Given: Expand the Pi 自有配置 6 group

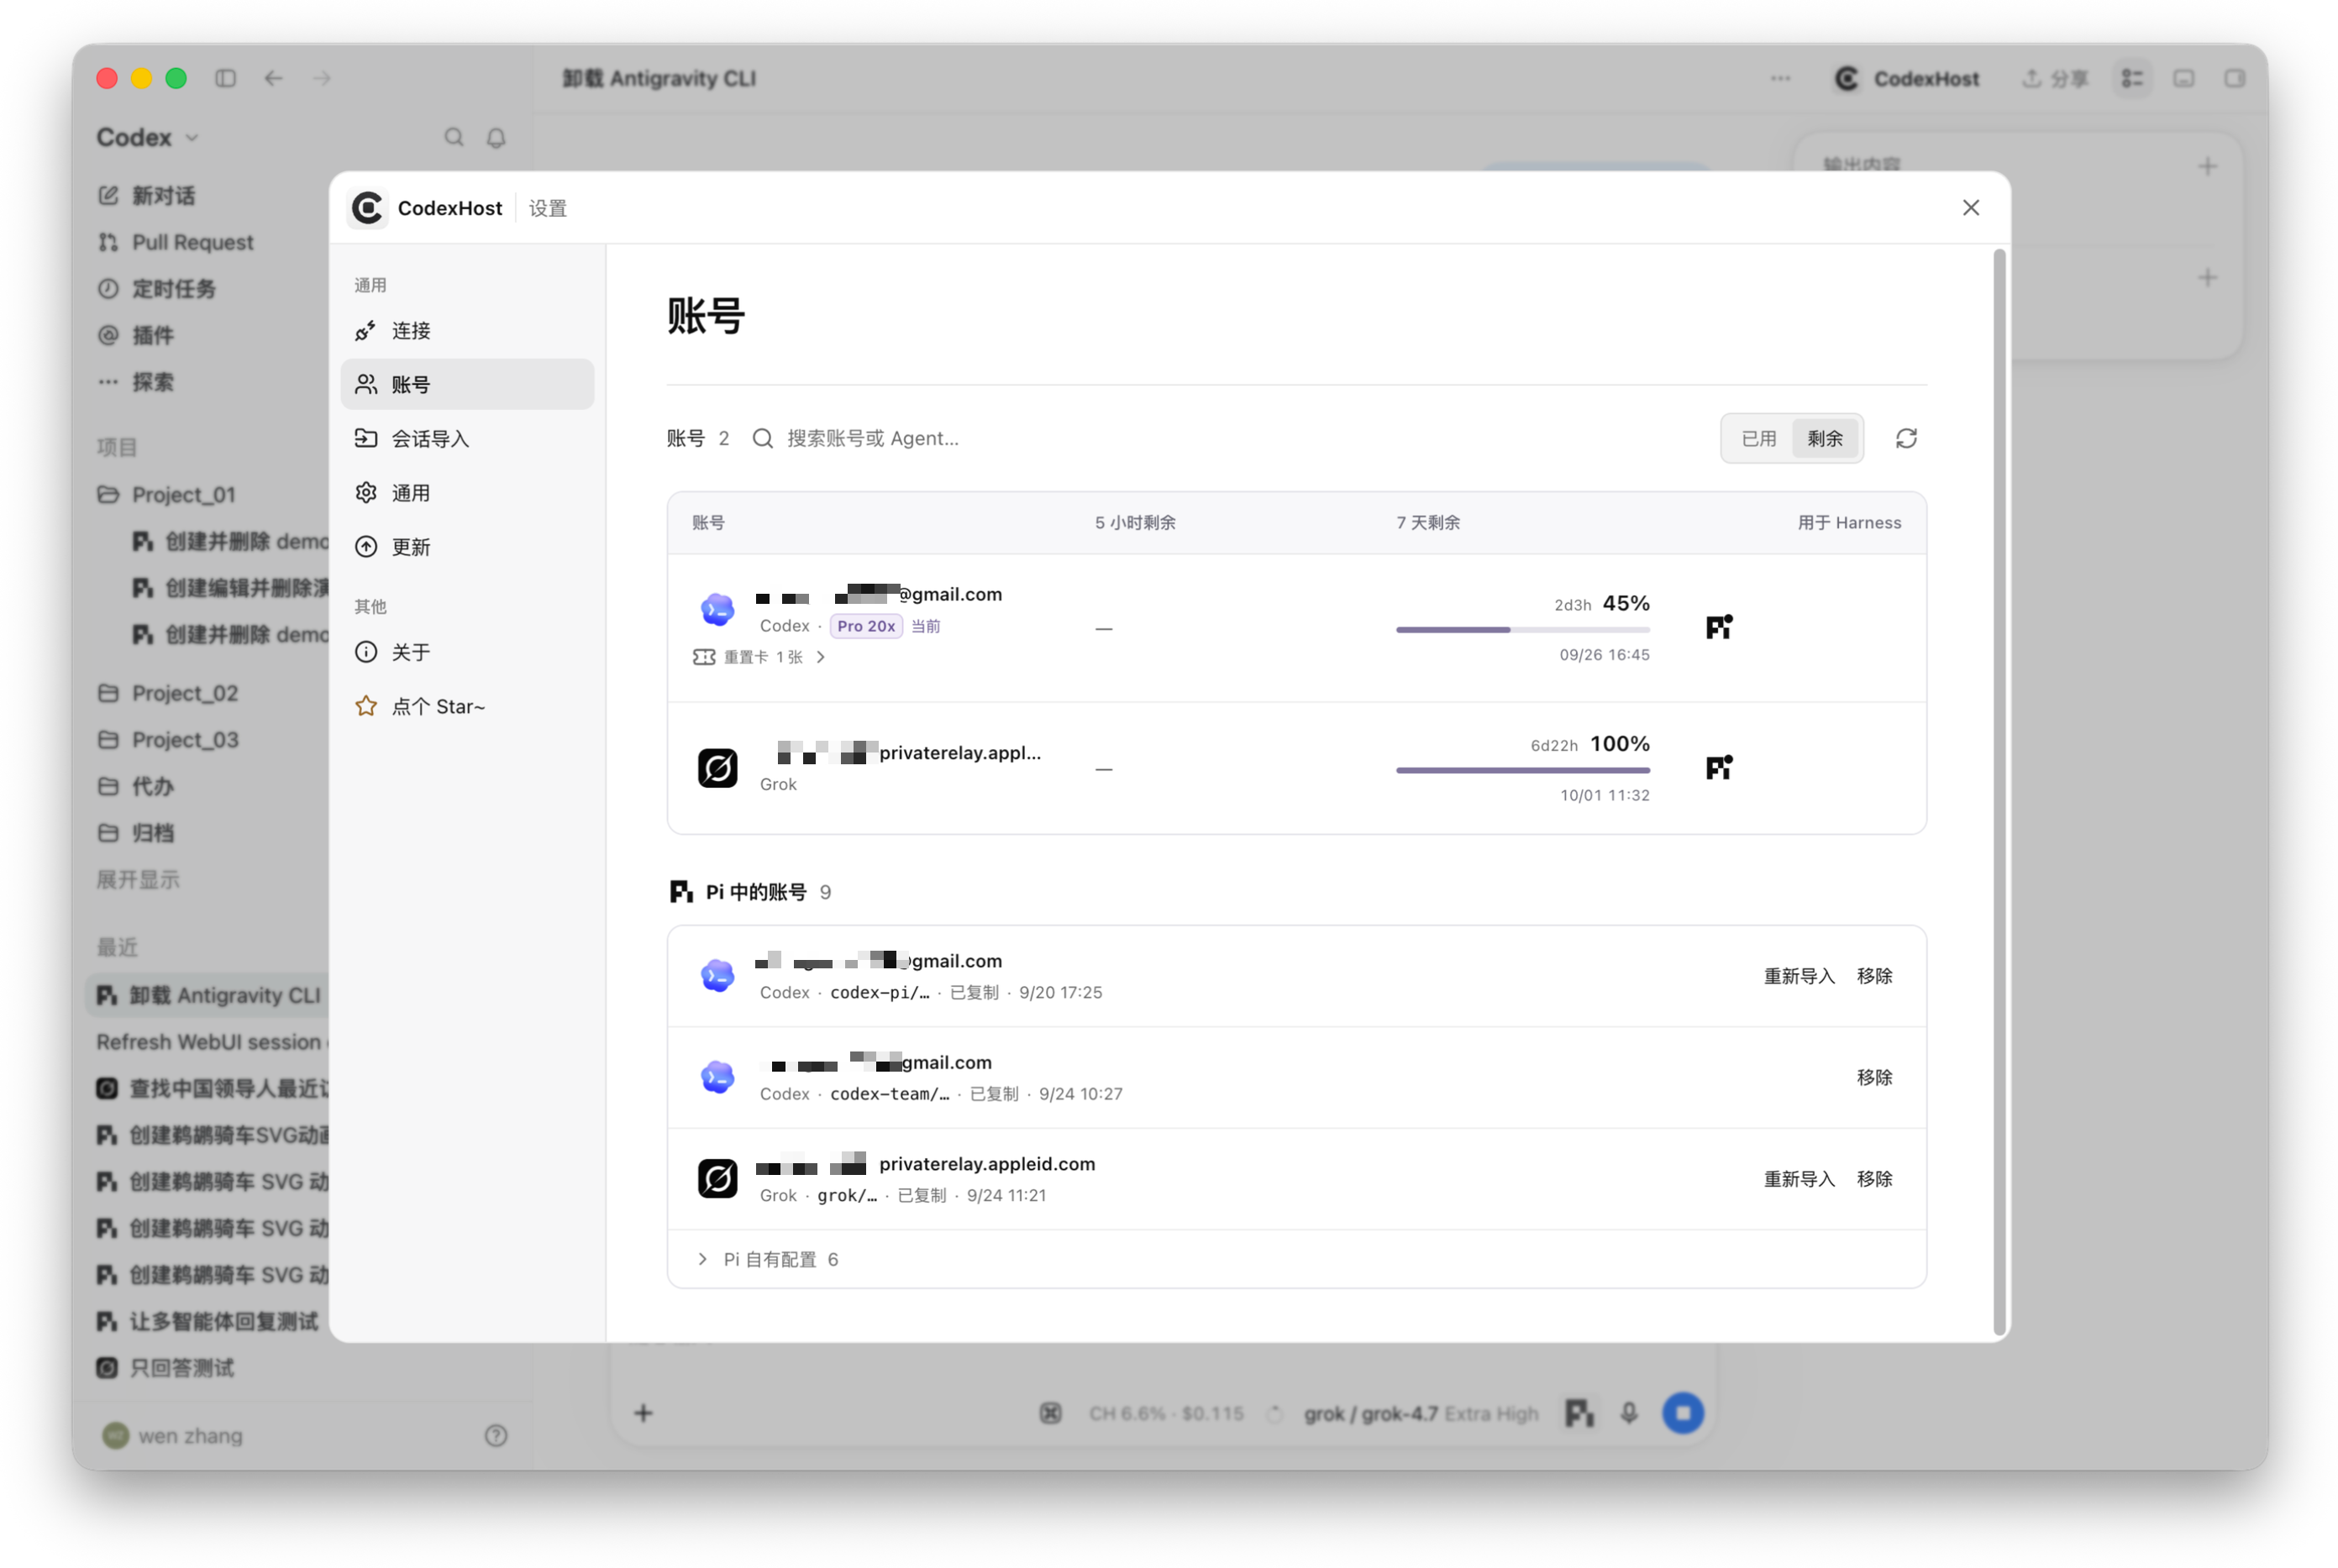Looking at the screenshot, I should [x=1296, y=1259].
